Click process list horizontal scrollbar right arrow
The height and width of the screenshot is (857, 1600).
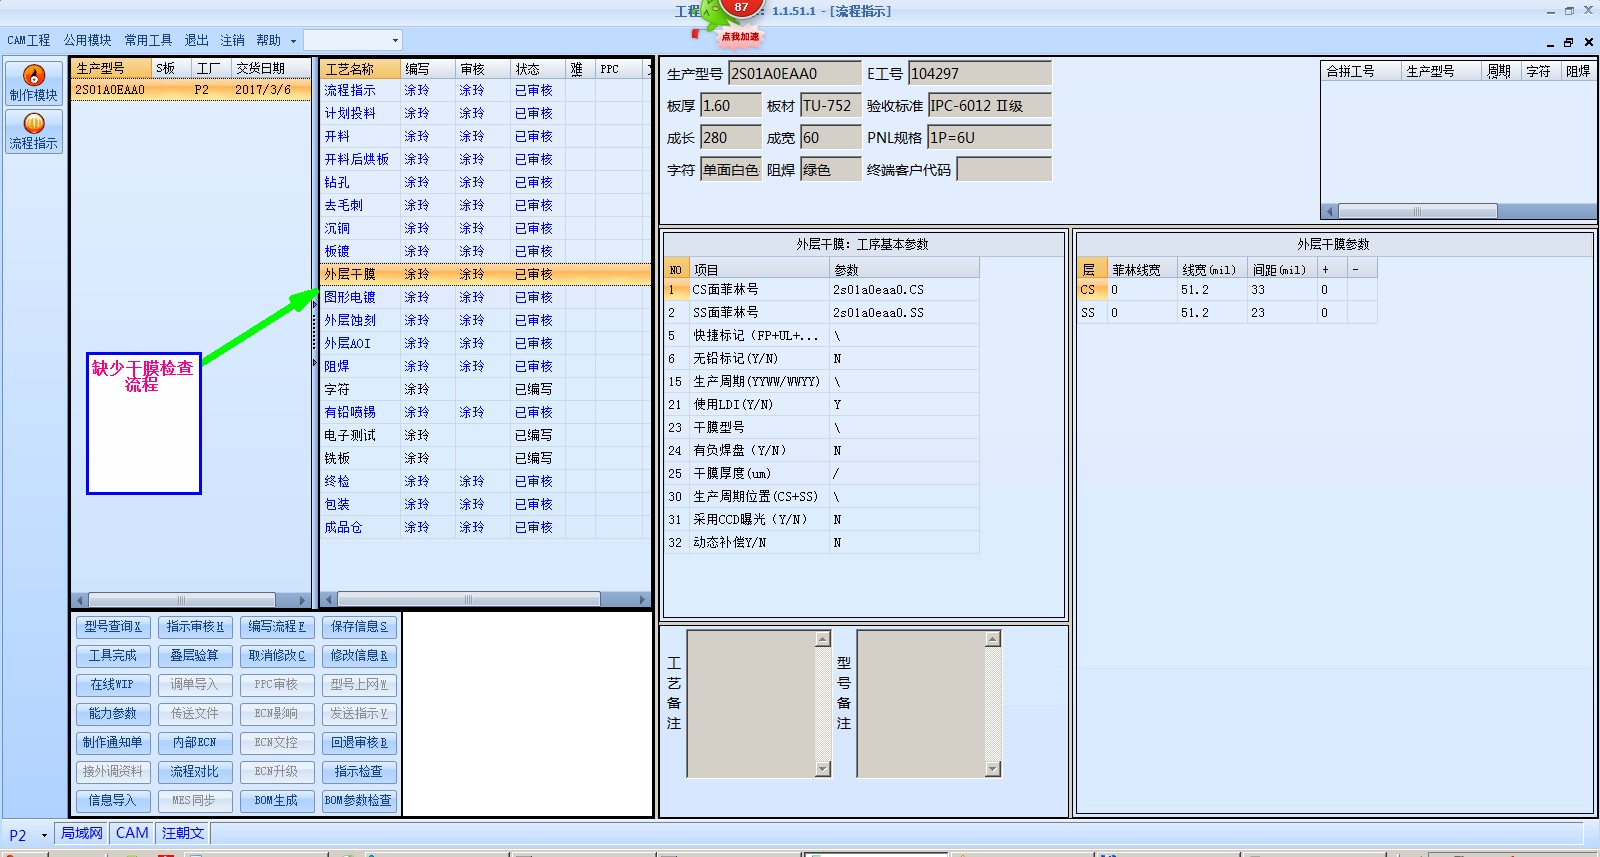pyautogui.click(x=643, y=600)
